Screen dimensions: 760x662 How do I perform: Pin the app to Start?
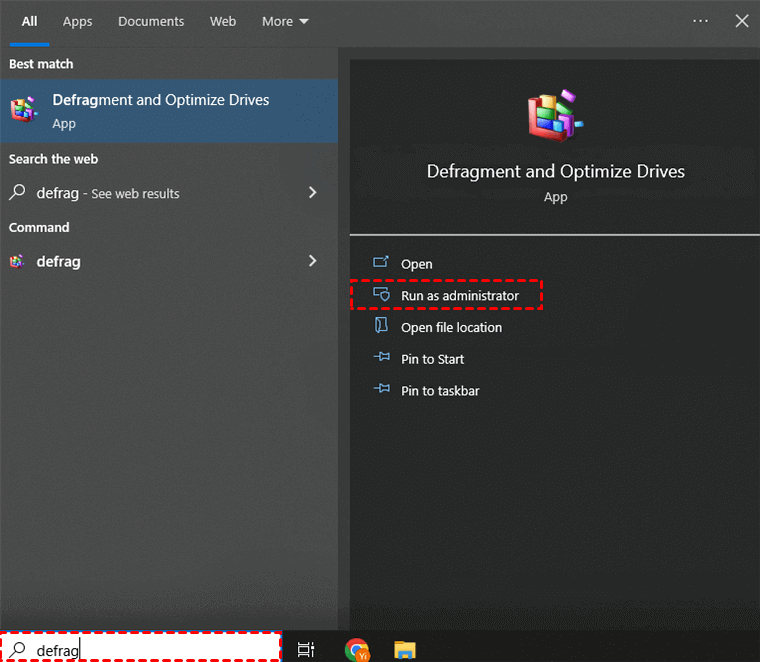click(x=432, y=359)
